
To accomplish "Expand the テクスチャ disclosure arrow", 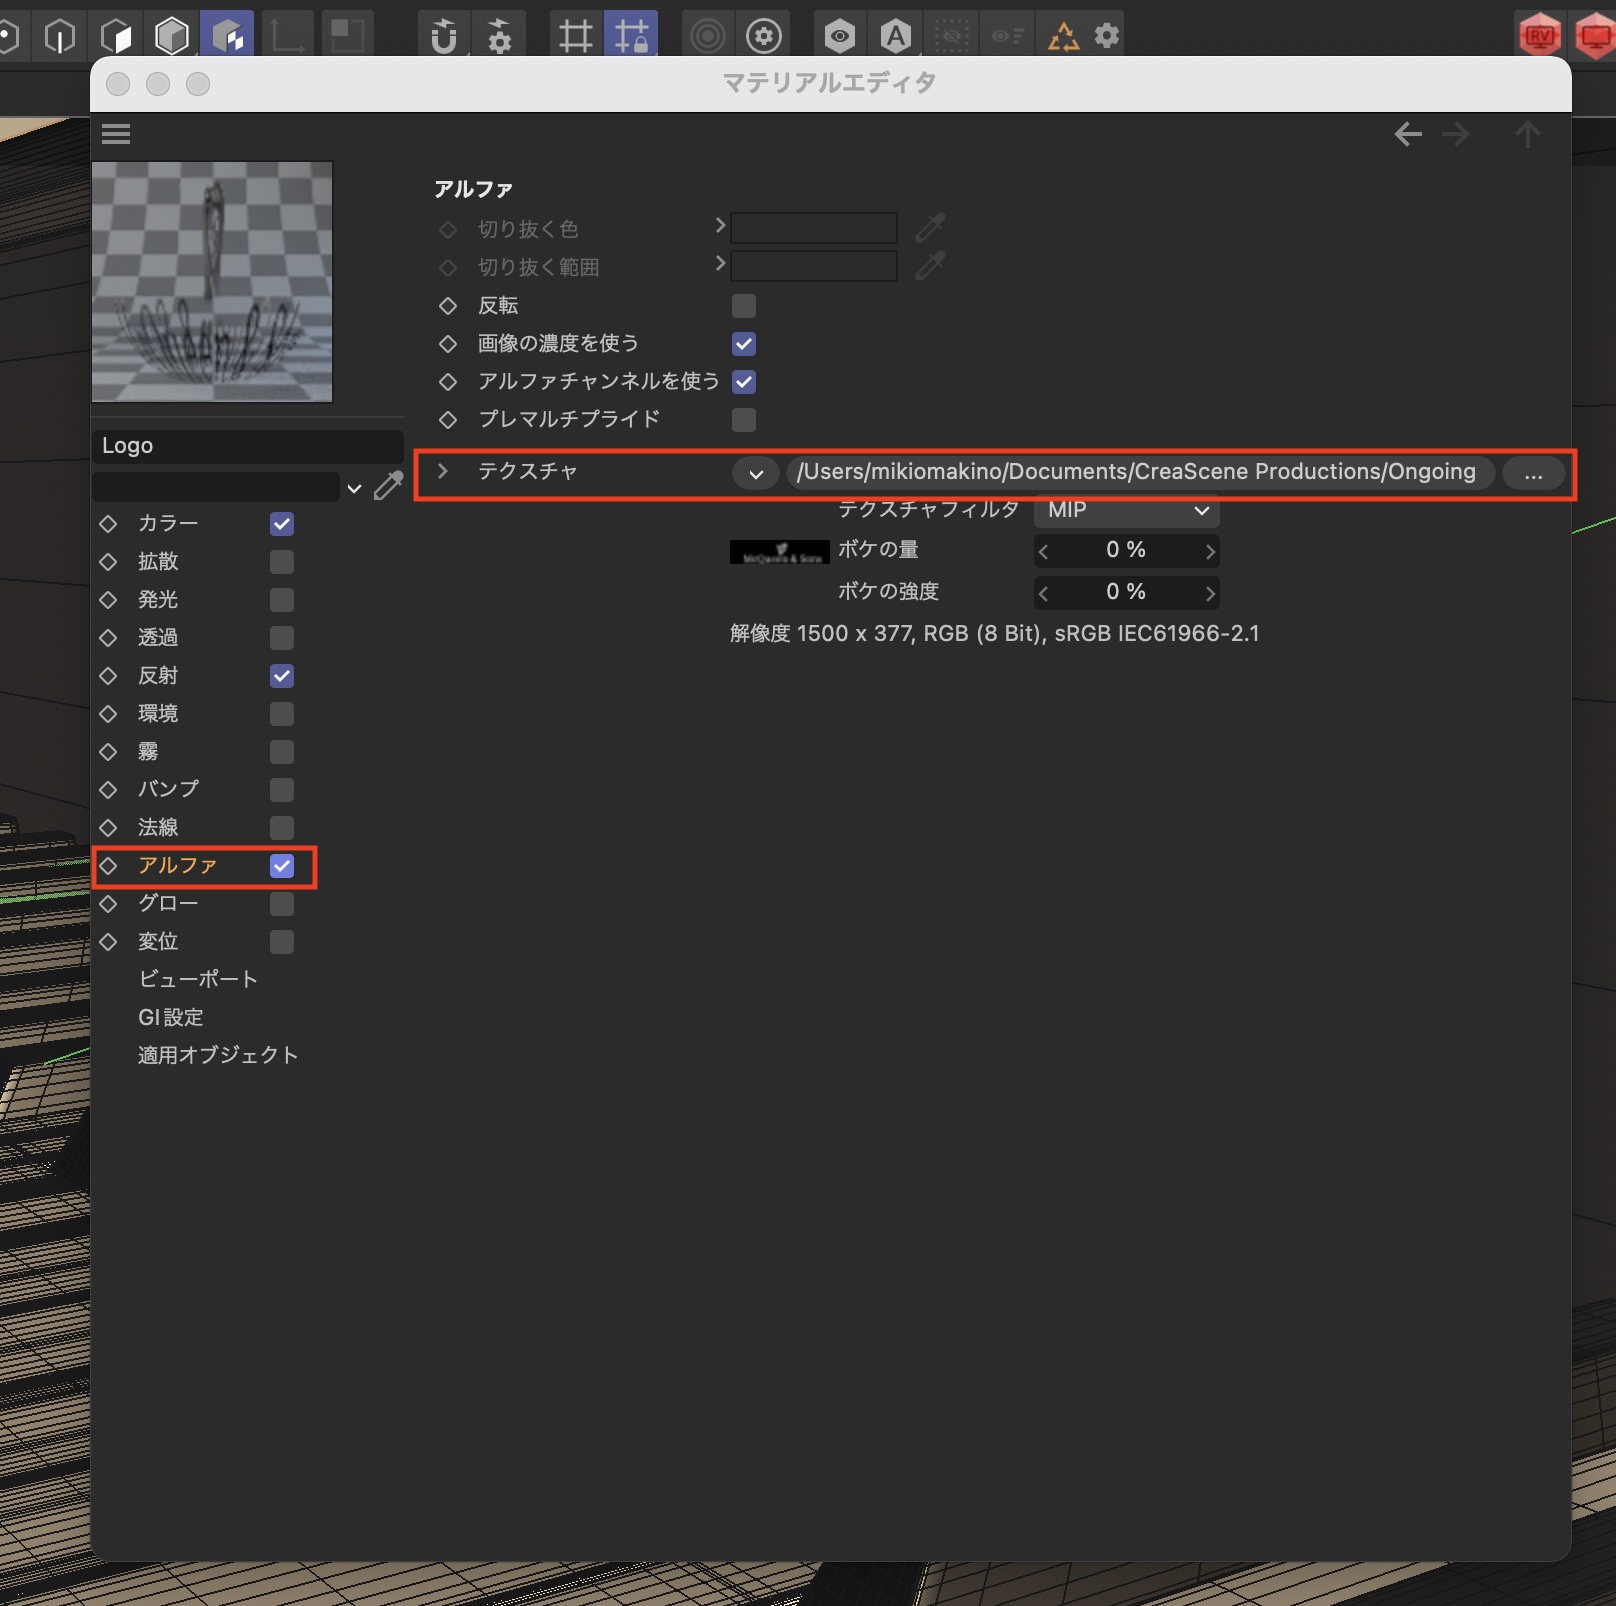I will [443, 471].
